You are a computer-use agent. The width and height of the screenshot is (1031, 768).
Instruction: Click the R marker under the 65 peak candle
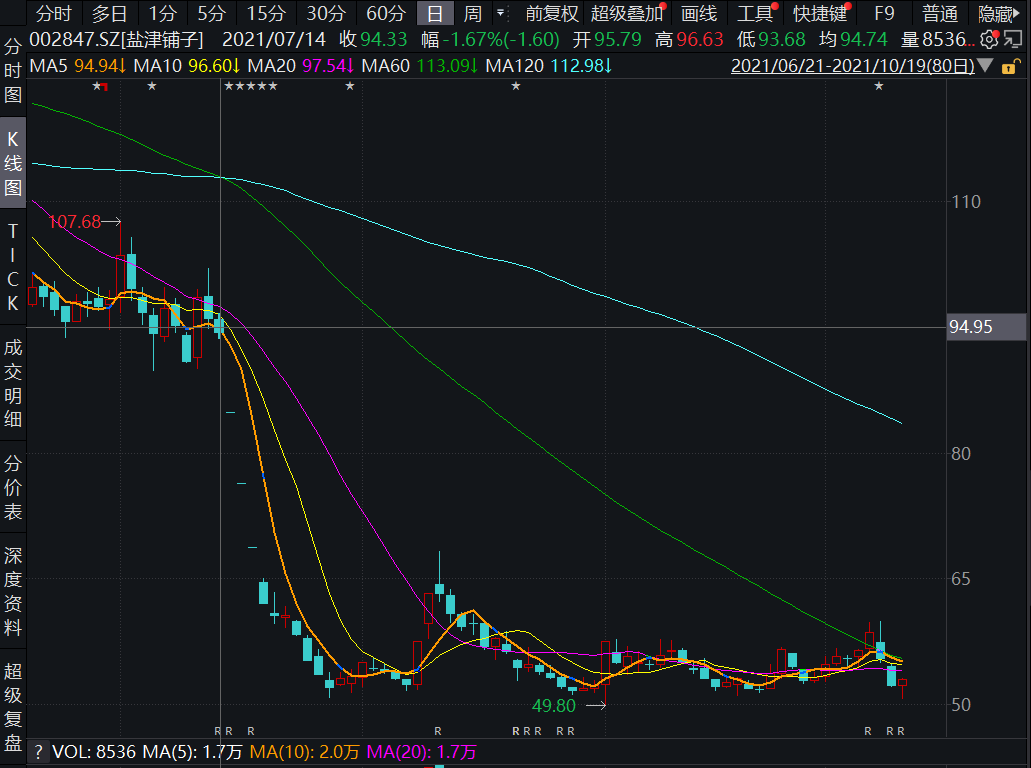tap(438, 731)
